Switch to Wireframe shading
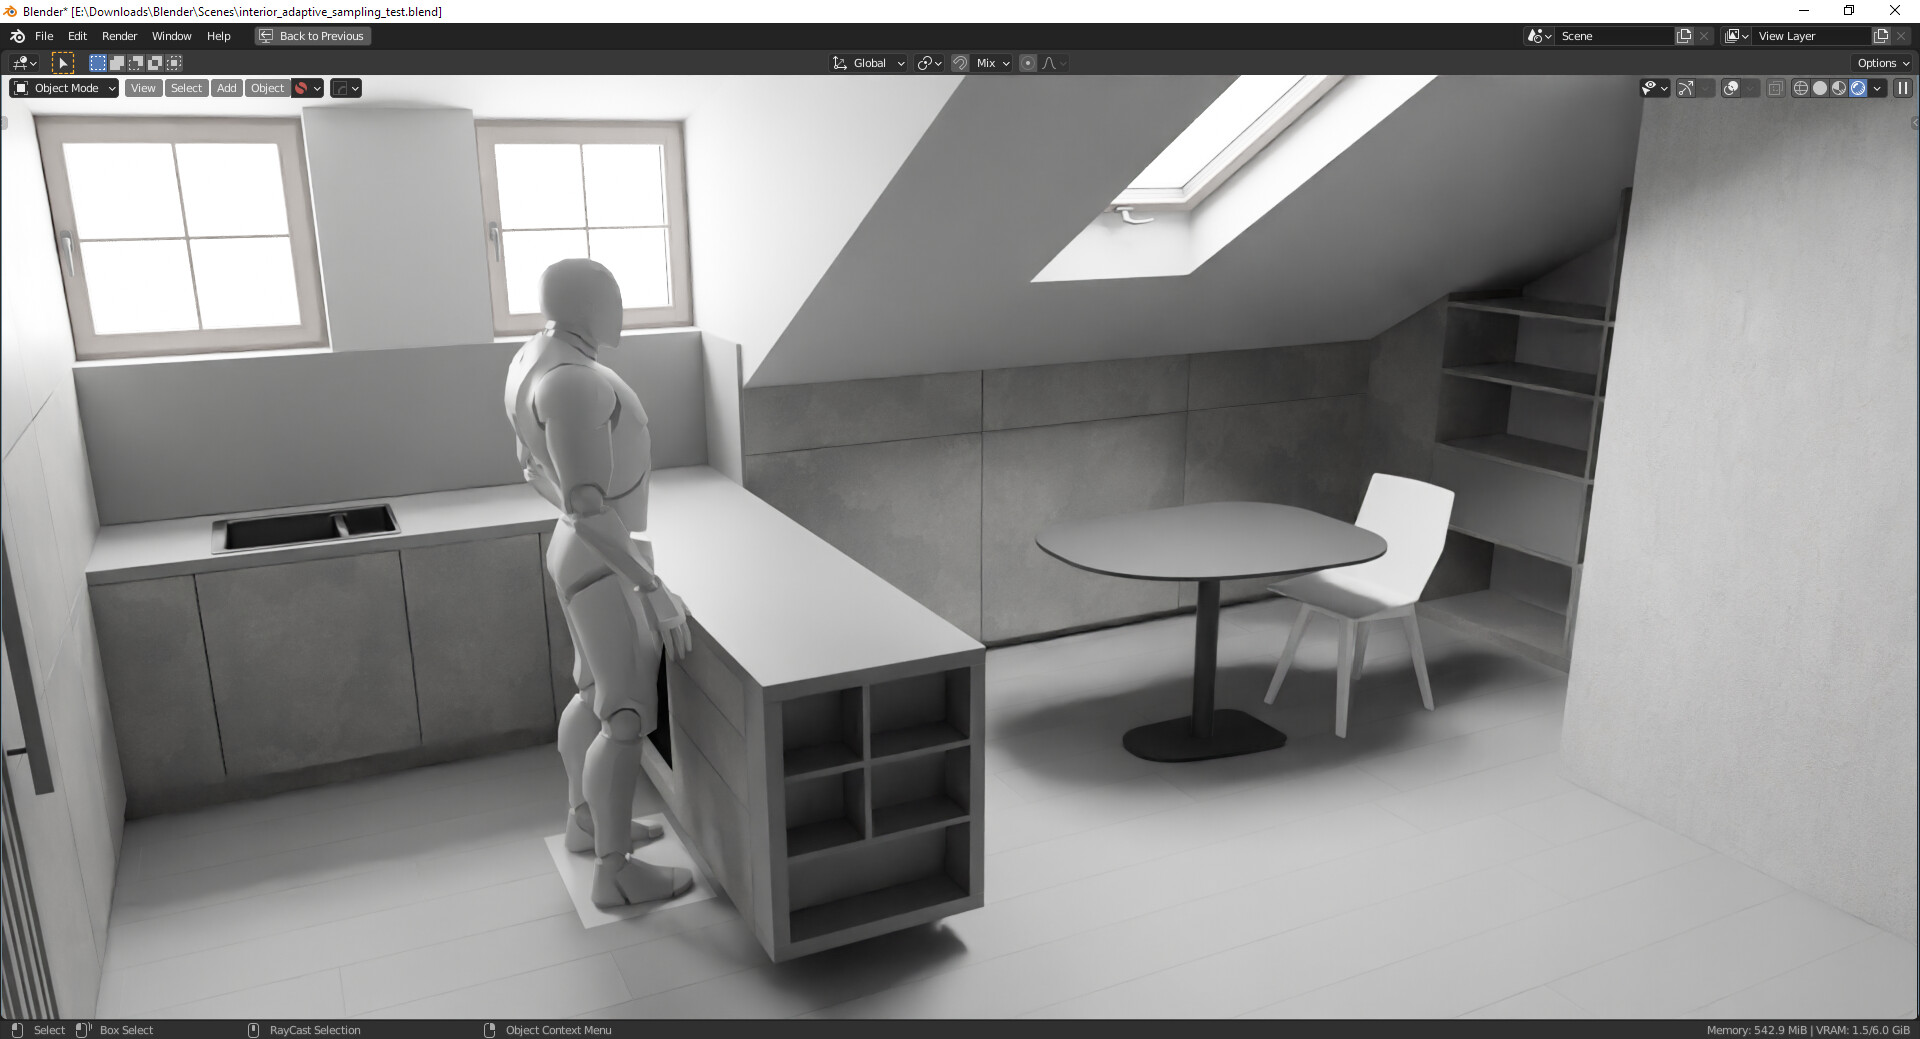The image size is (1920, 1039). [x=1801, y=88]
